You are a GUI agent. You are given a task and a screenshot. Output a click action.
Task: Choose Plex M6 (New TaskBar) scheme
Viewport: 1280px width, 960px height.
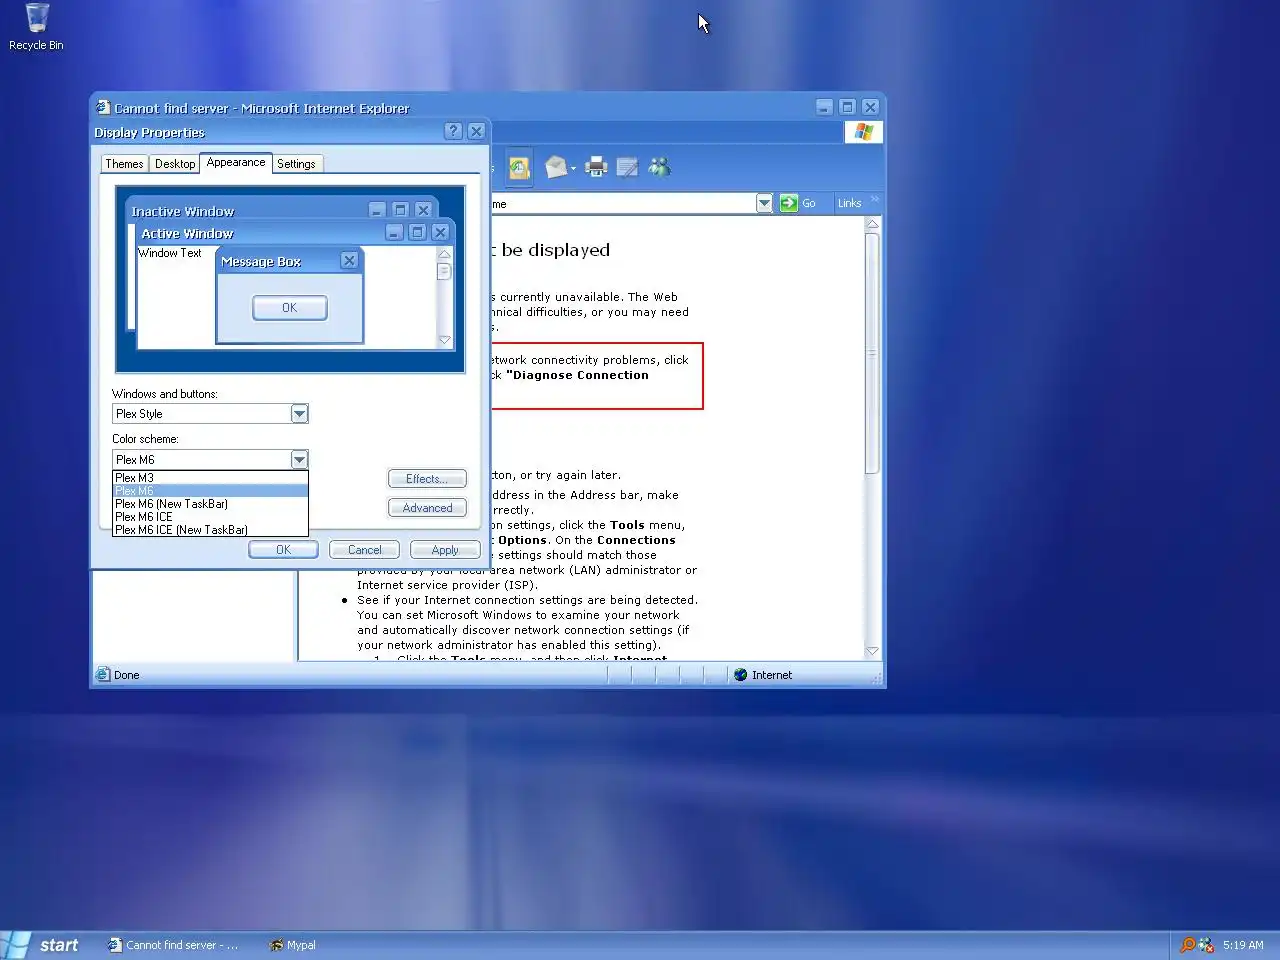pos(210,504)
